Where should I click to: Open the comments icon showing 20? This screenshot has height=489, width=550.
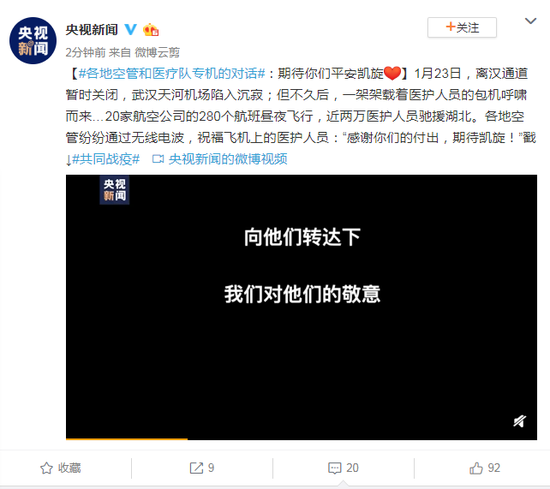pos(334,468)
